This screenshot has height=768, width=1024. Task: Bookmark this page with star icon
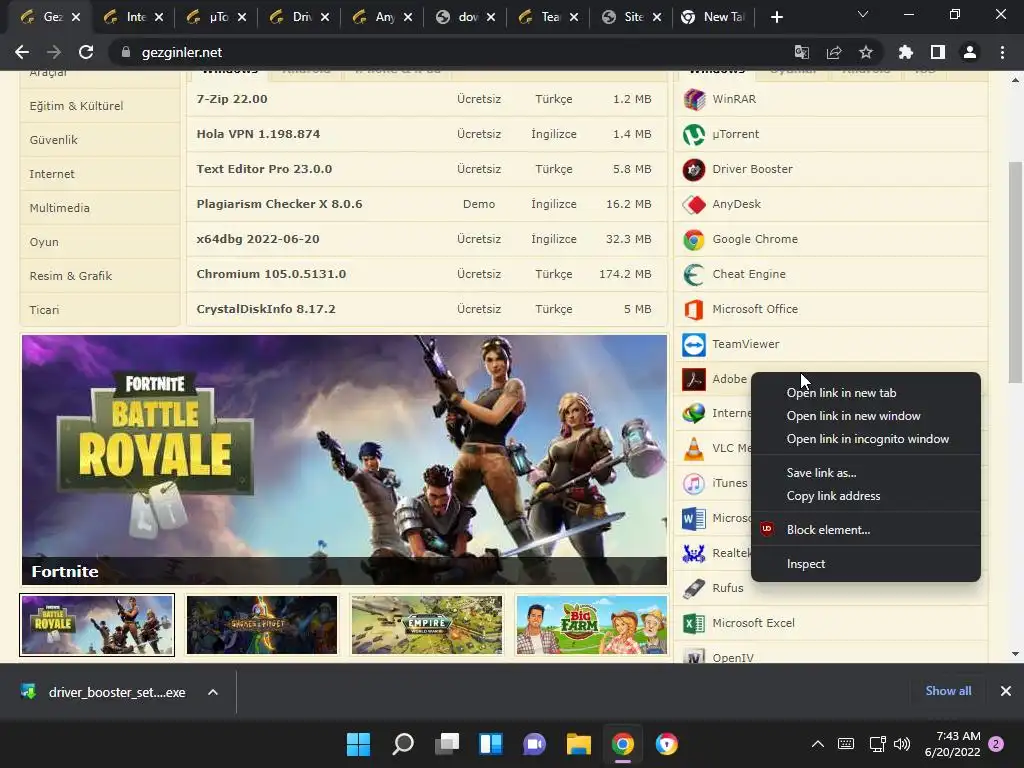(866, 52)
